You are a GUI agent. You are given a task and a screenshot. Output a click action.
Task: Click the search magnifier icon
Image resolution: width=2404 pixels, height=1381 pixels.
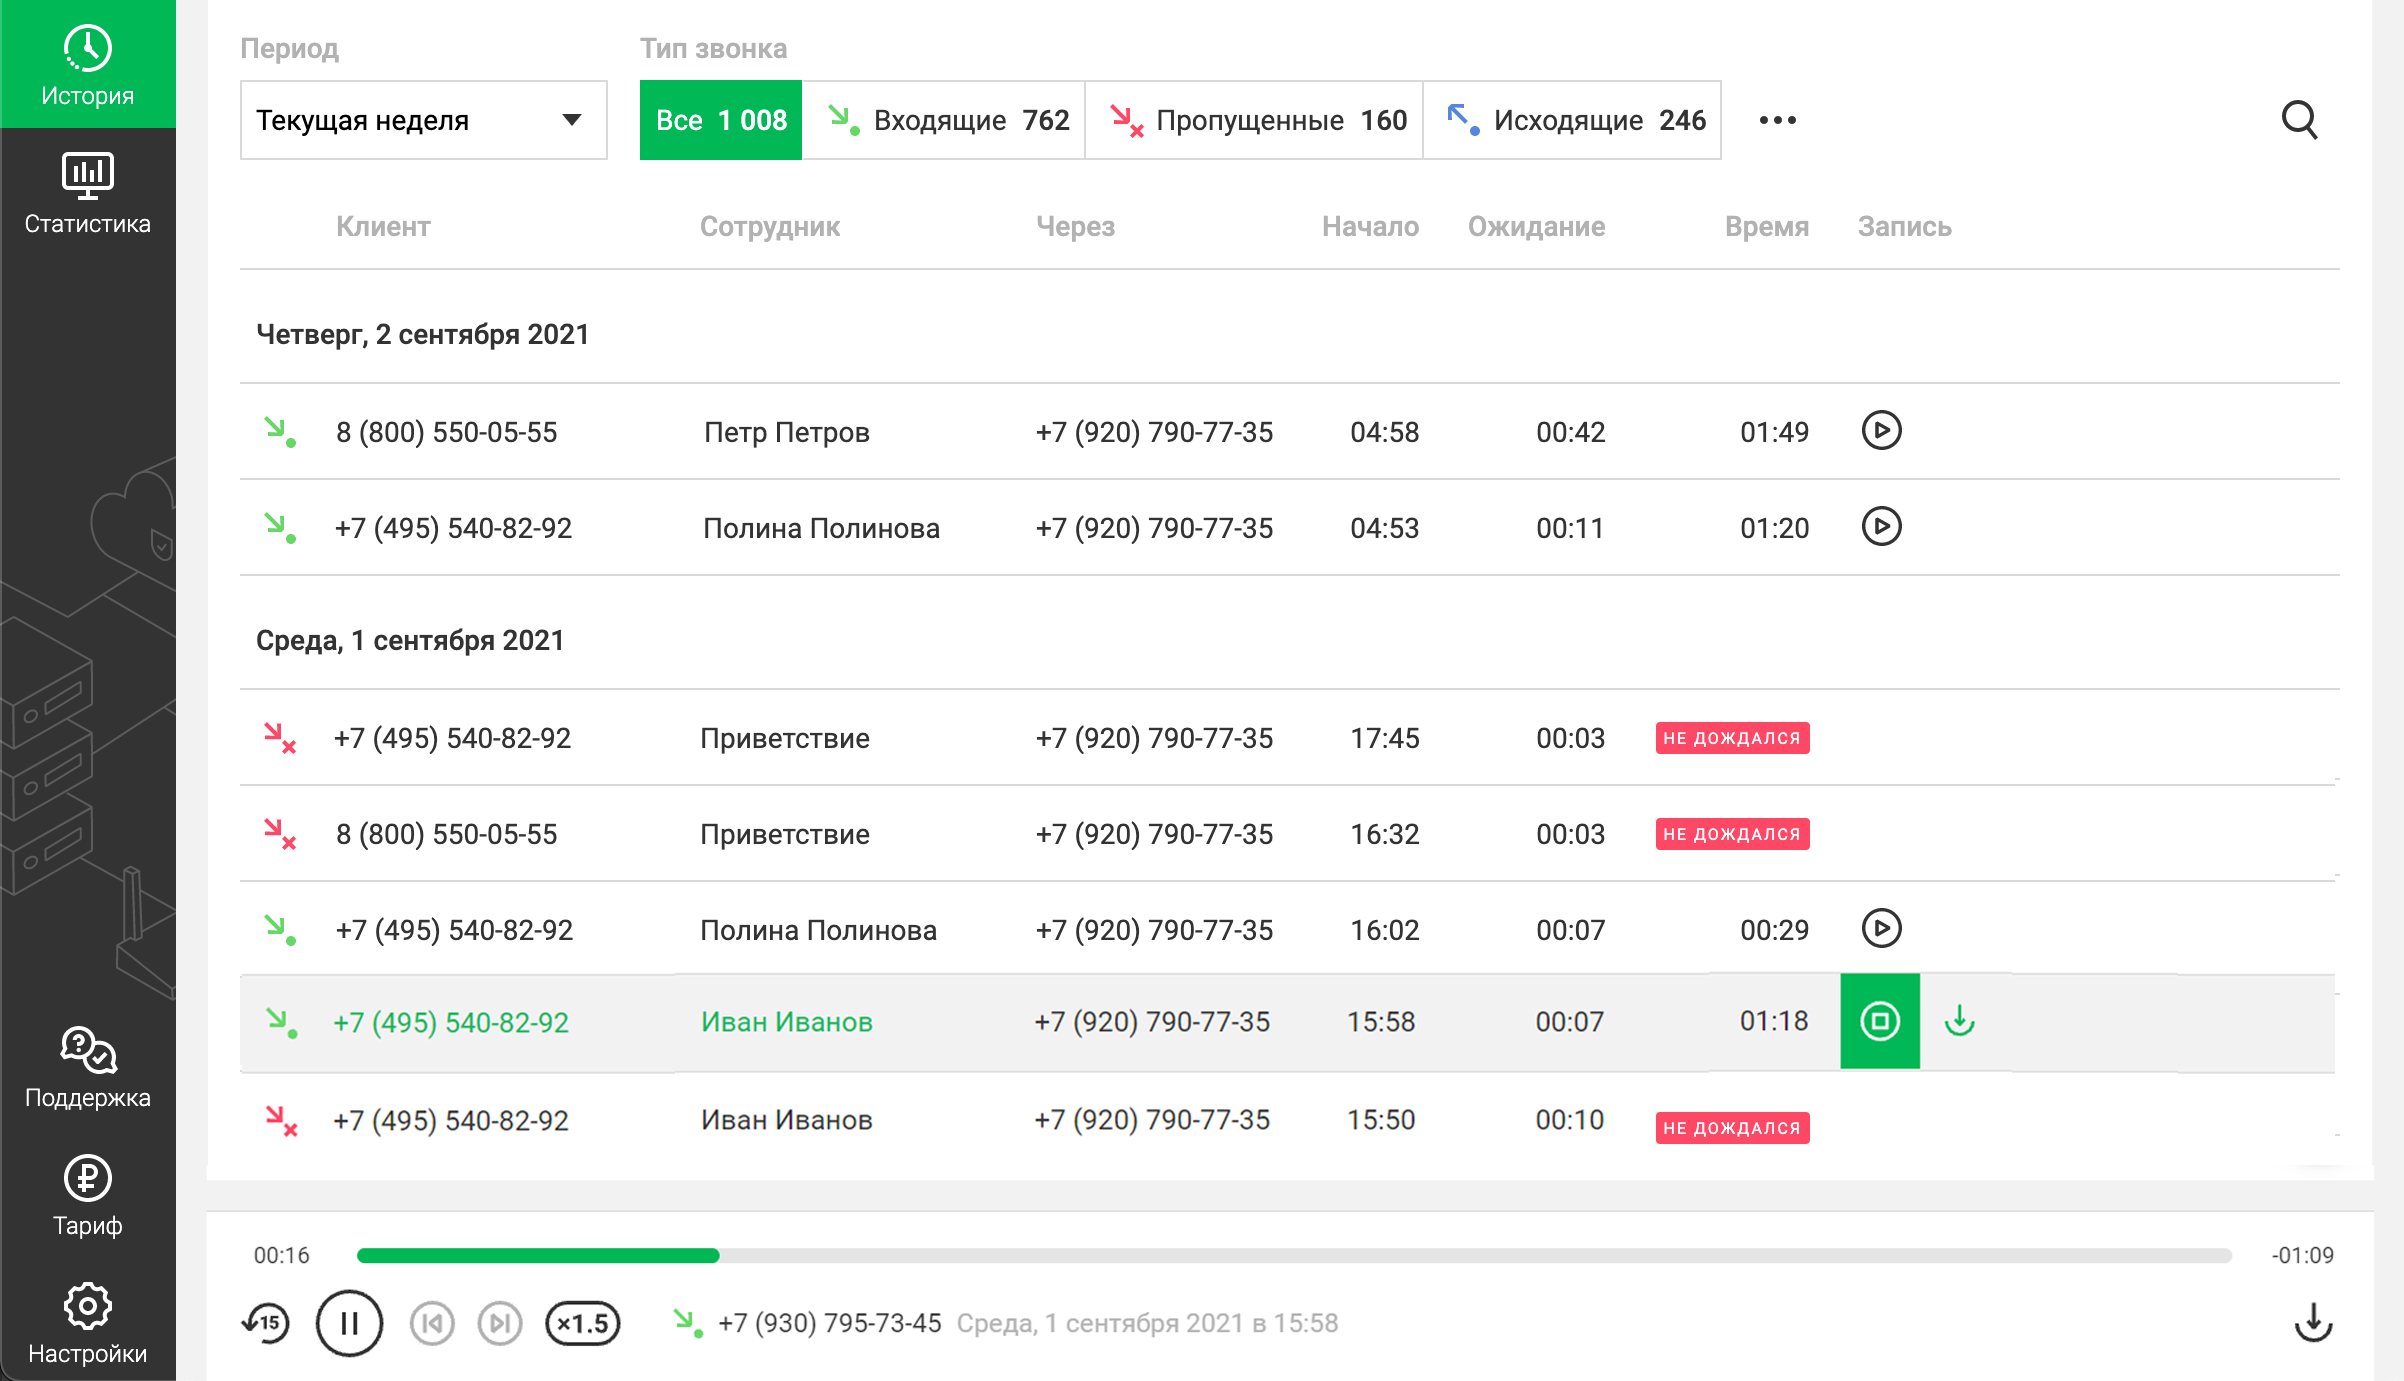(2299, 120)
